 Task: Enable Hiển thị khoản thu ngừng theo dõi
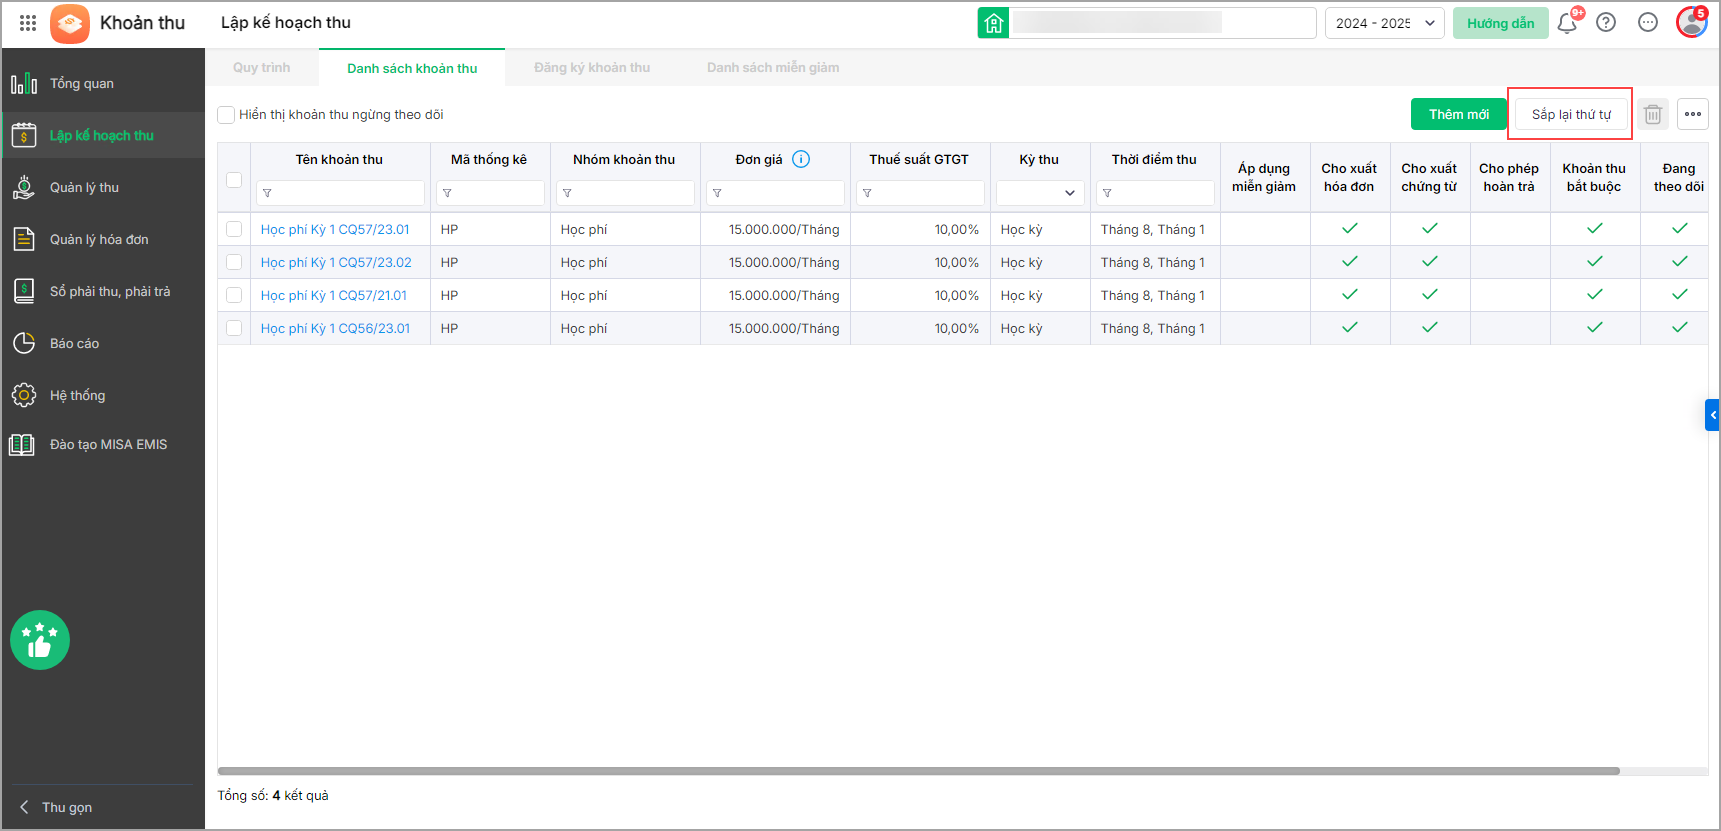(227, 115)
